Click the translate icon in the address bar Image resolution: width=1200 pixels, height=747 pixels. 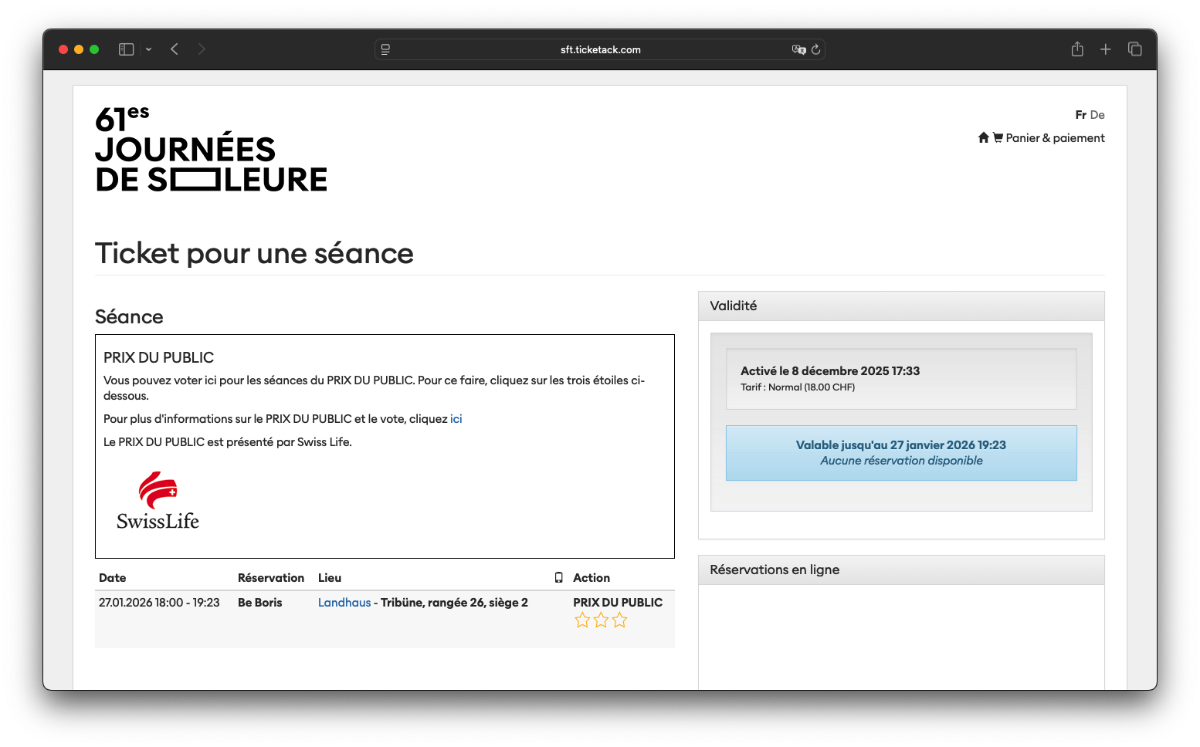click(797, 48)
